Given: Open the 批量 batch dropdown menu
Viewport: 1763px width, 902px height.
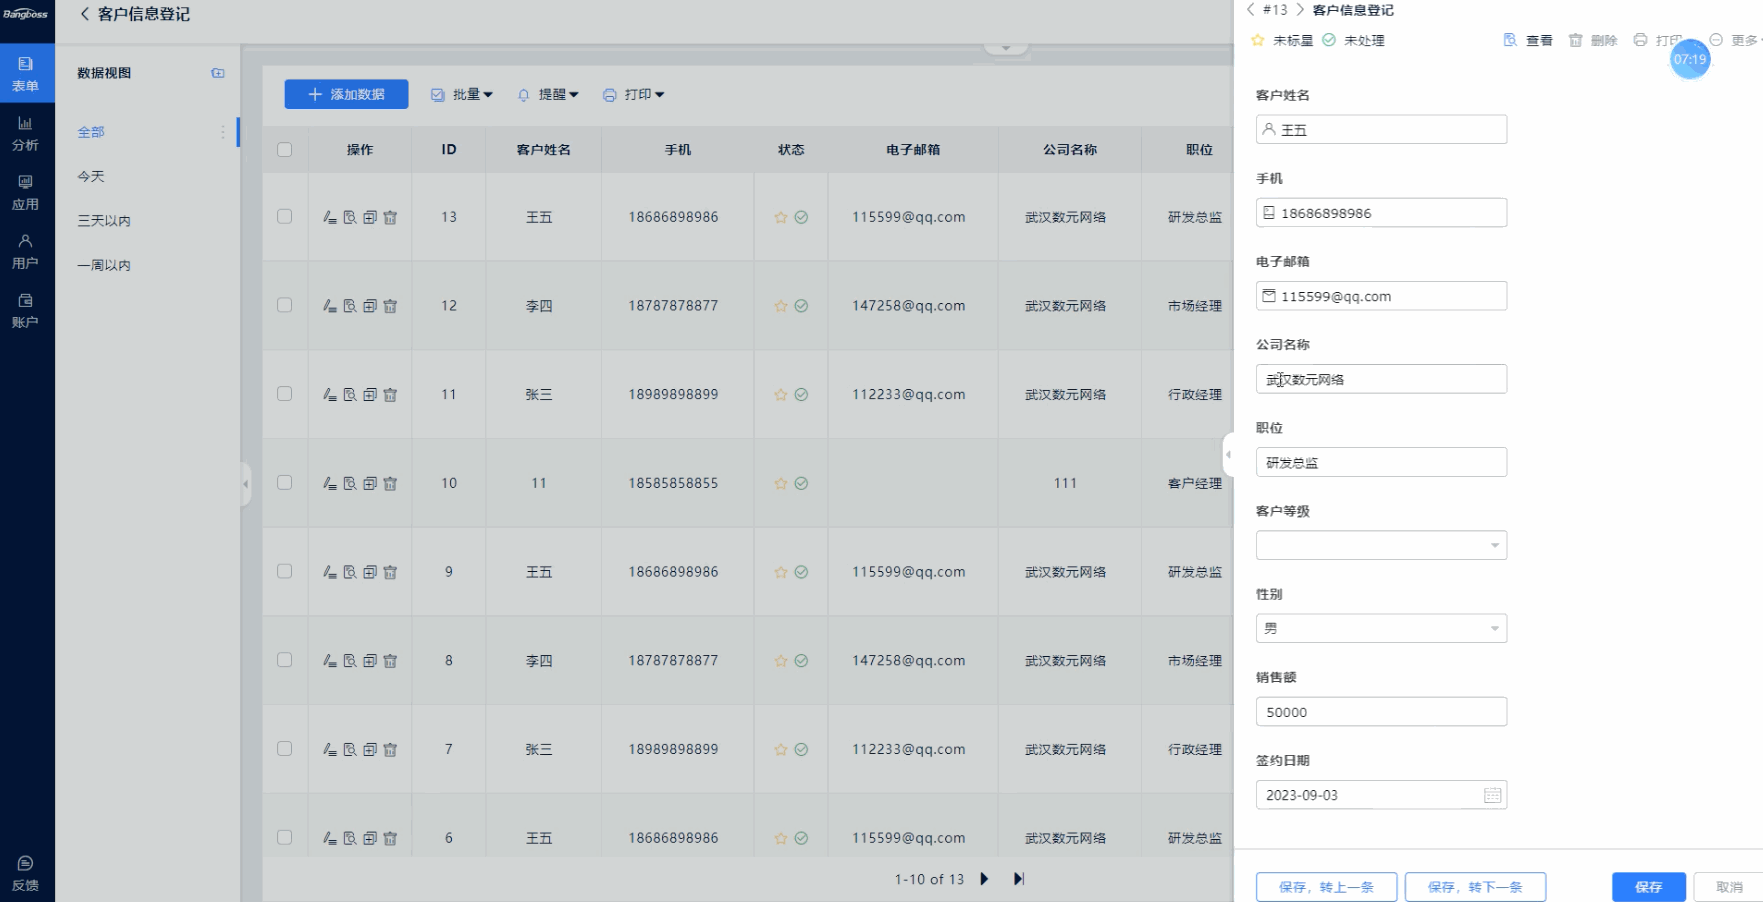Looking at the screenshot, I should [462, 95].
